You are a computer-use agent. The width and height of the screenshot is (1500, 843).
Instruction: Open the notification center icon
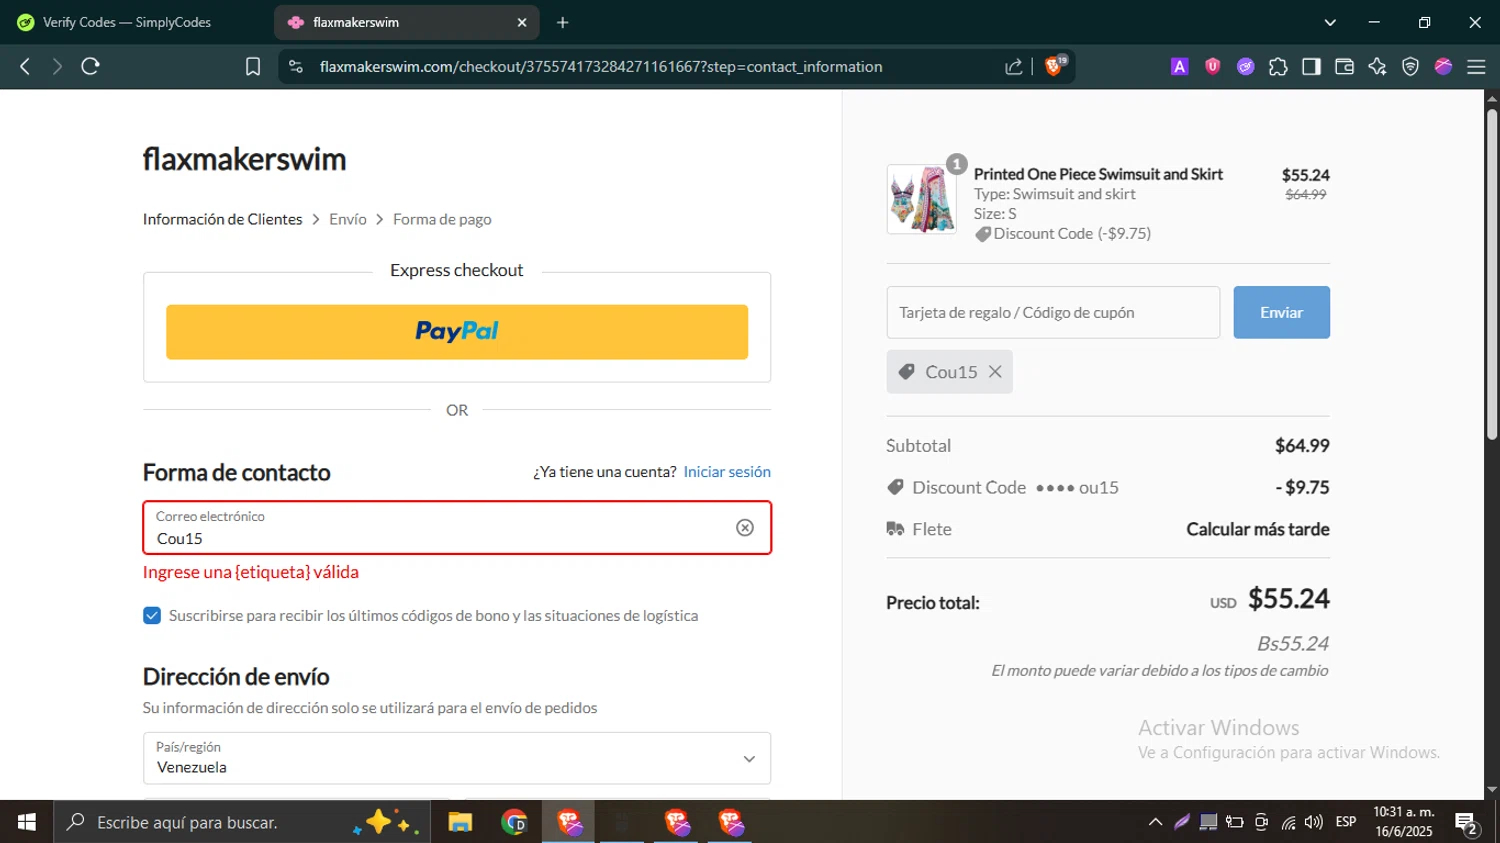click(1467, 823)
